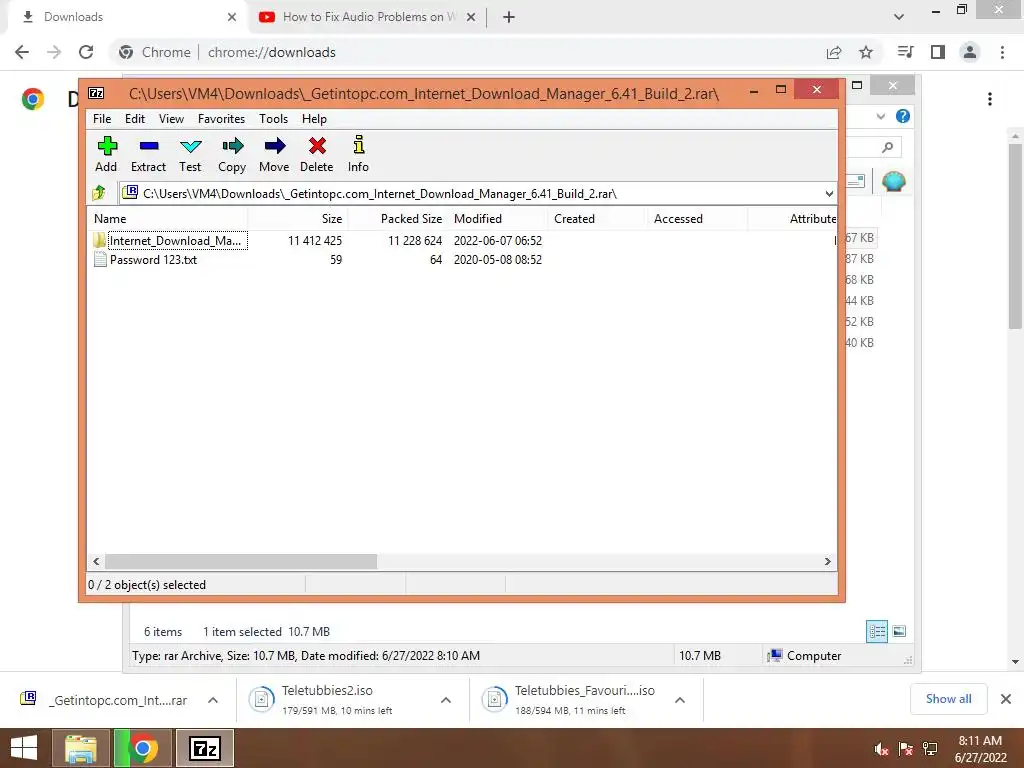Click the Chrome taskbar icon
Viewport: 1024px width, 768px height.
click(x=143, y=748)
